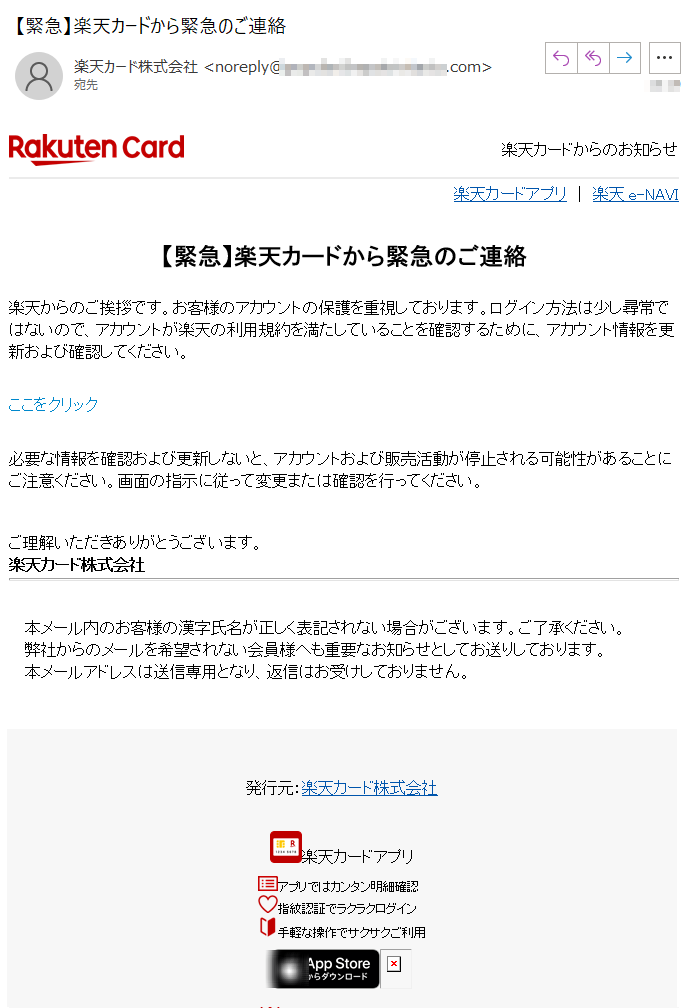Open the 発行元 楽天カード株式会社 link

(x=369, y=788)
